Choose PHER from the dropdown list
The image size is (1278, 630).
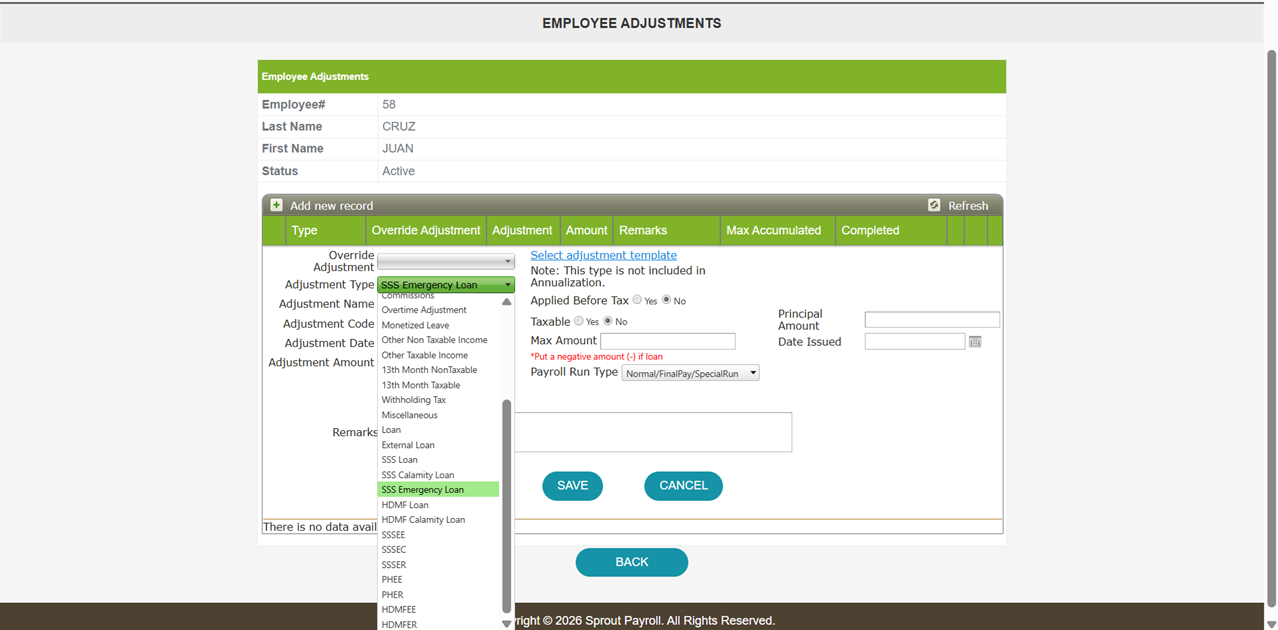pyautogui.click(x=438, y=595)
